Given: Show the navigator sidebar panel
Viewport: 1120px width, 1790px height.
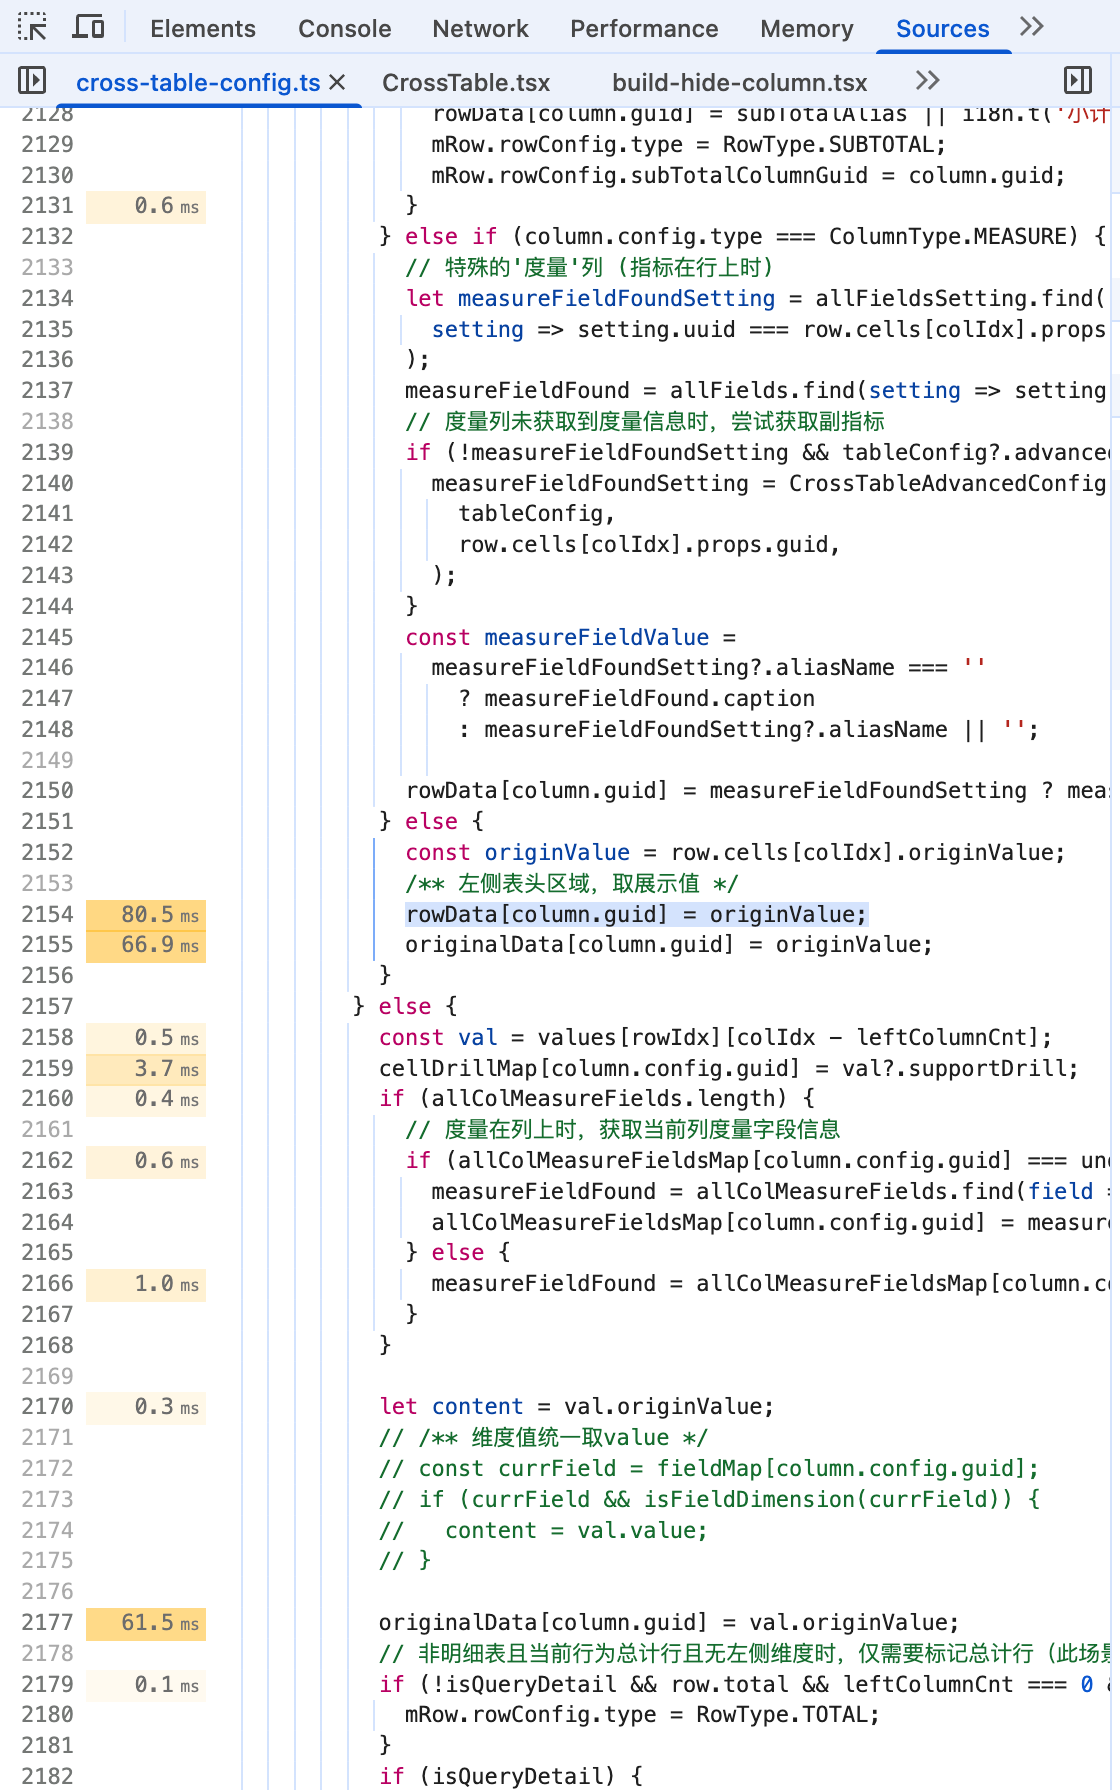Looking at the screenshot, I should tap(32, 80).
